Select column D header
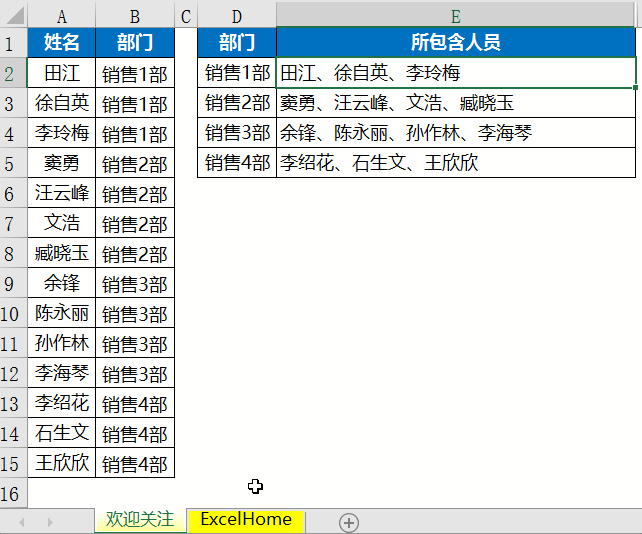Image resolution: width=642 pixels, height=534 pixels. 237,16
